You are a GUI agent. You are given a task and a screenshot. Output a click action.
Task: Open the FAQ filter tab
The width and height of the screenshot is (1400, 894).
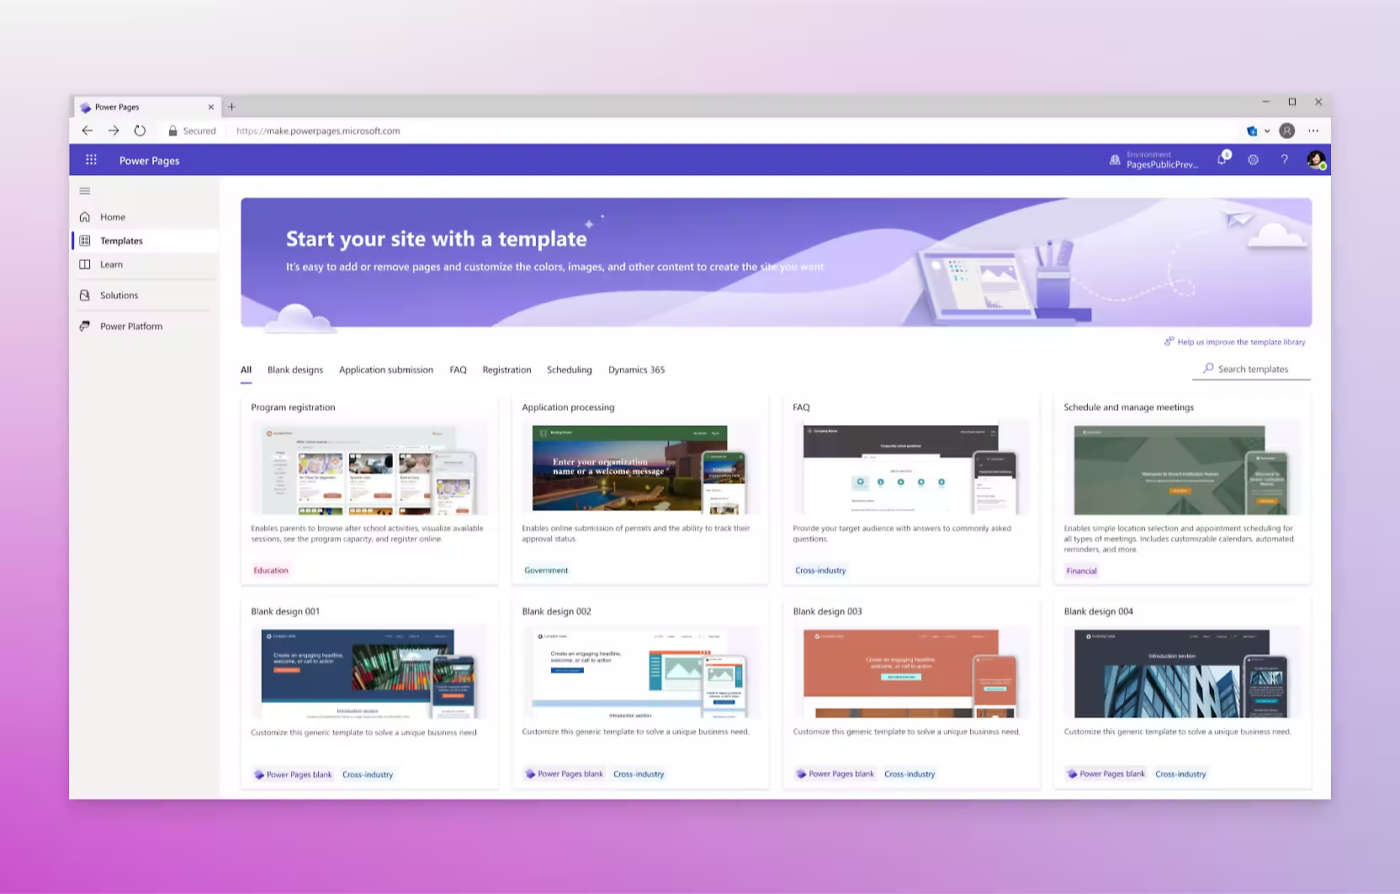pos(458,370)
